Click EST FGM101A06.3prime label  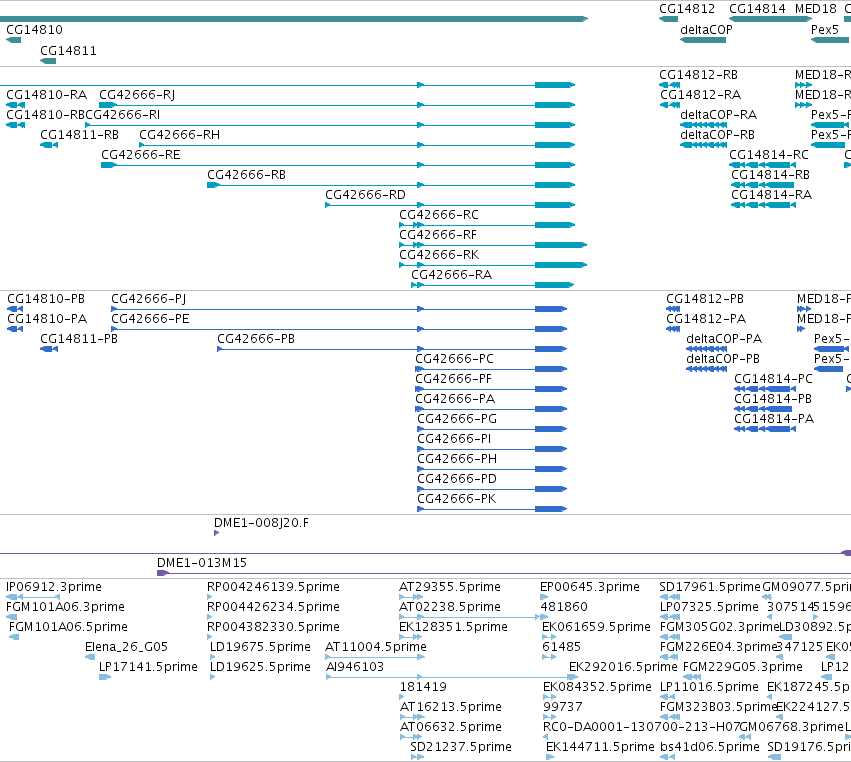(x=65, y=607)
